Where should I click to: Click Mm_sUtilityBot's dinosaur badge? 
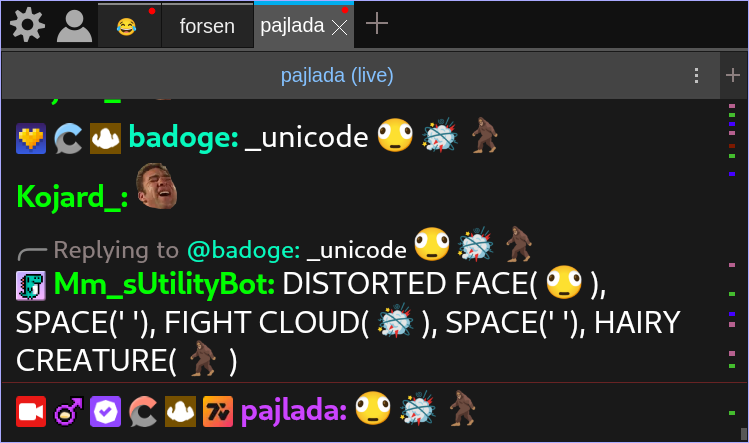pyautogui.click(x=31, y=285)
